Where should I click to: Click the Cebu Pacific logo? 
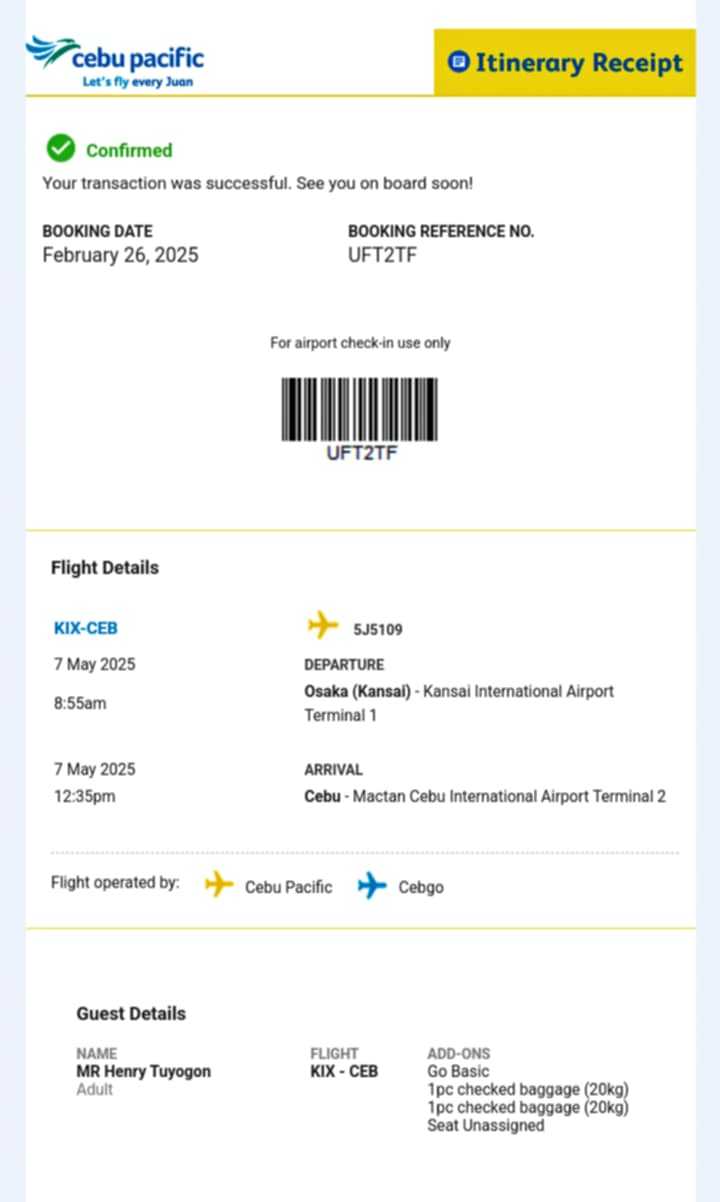[115, 62]
